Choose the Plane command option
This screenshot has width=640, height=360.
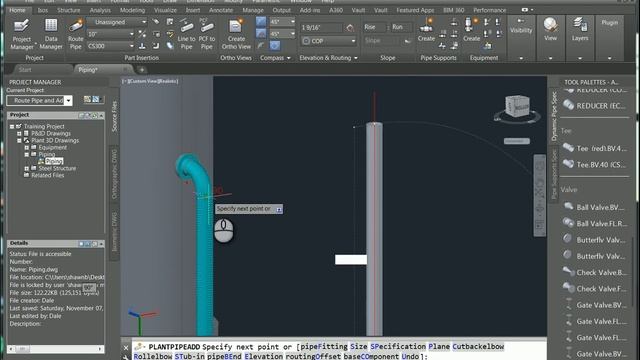(439, 347)
